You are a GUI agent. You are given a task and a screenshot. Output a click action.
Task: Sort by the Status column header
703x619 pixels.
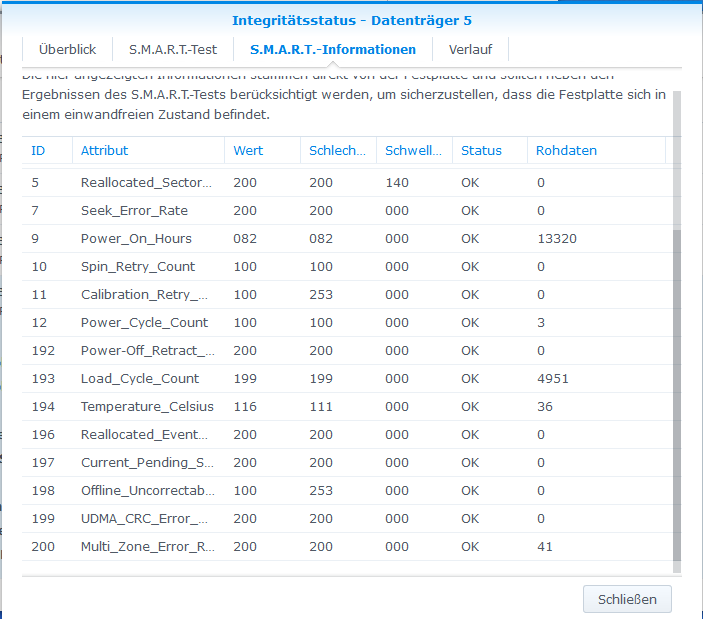[x=490, y=151]
